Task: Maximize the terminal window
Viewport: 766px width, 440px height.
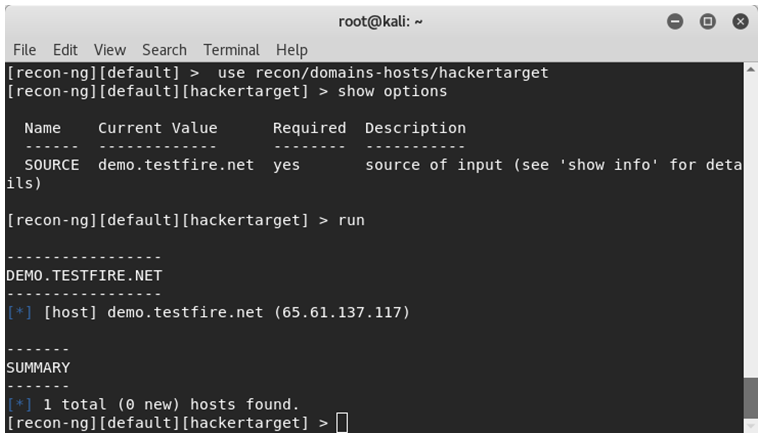Action: tap(707, 21)
